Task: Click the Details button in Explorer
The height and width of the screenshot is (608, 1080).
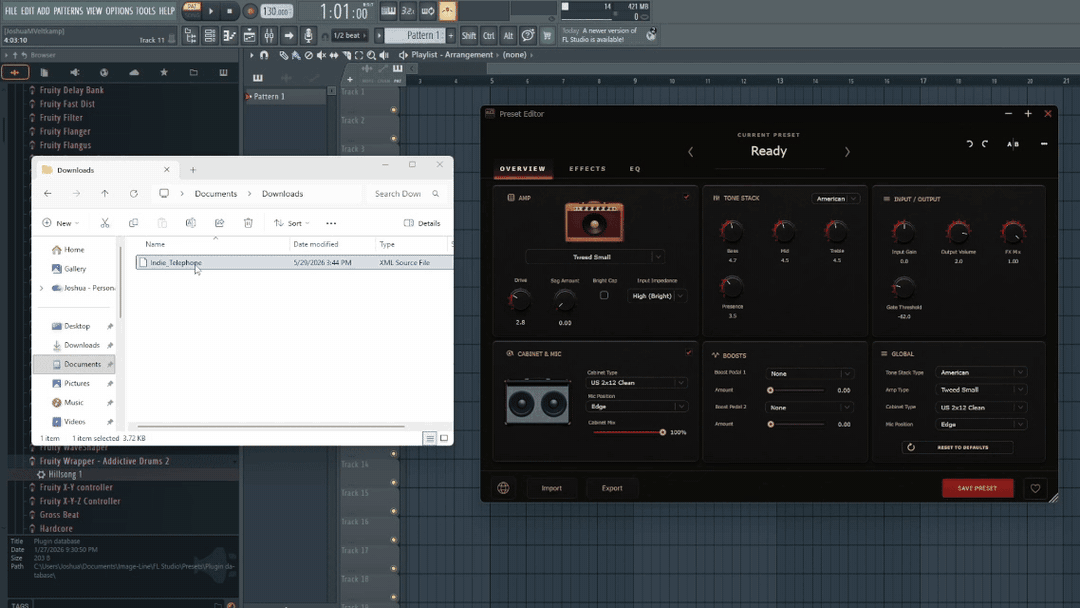Action: (x=422, y=223)
